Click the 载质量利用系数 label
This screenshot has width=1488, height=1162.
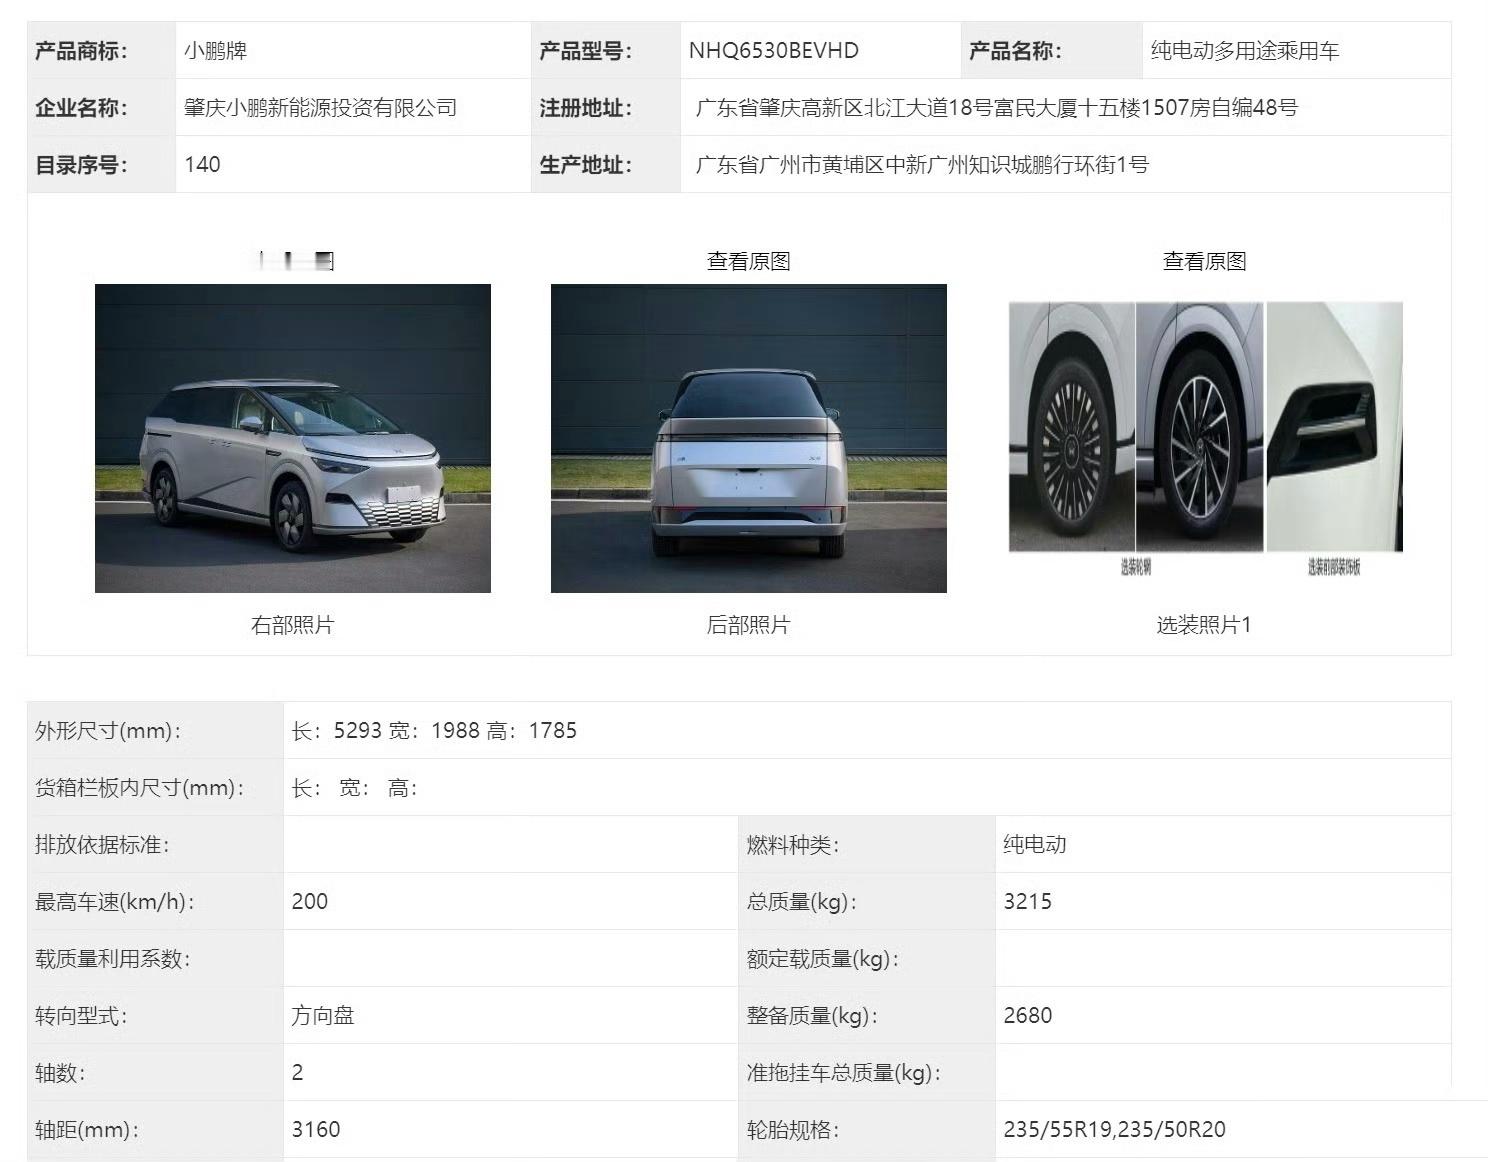point(113,958)
